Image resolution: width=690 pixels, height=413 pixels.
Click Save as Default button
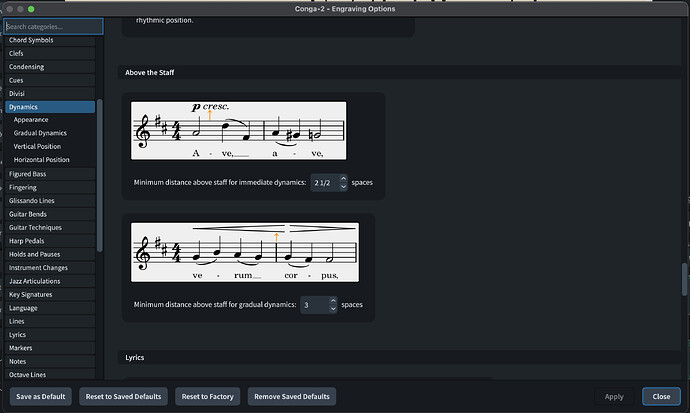coord(40,396)
